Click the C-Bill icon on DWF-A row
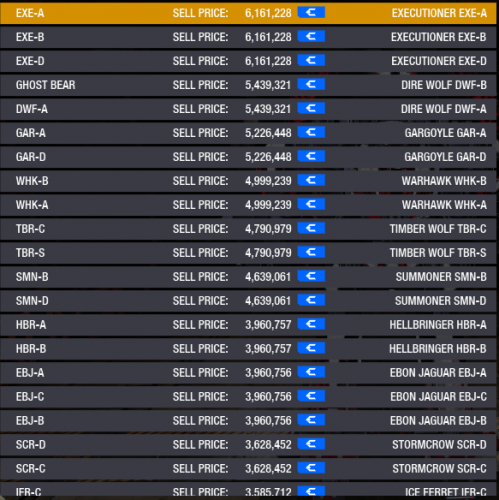 pos(311,108)
